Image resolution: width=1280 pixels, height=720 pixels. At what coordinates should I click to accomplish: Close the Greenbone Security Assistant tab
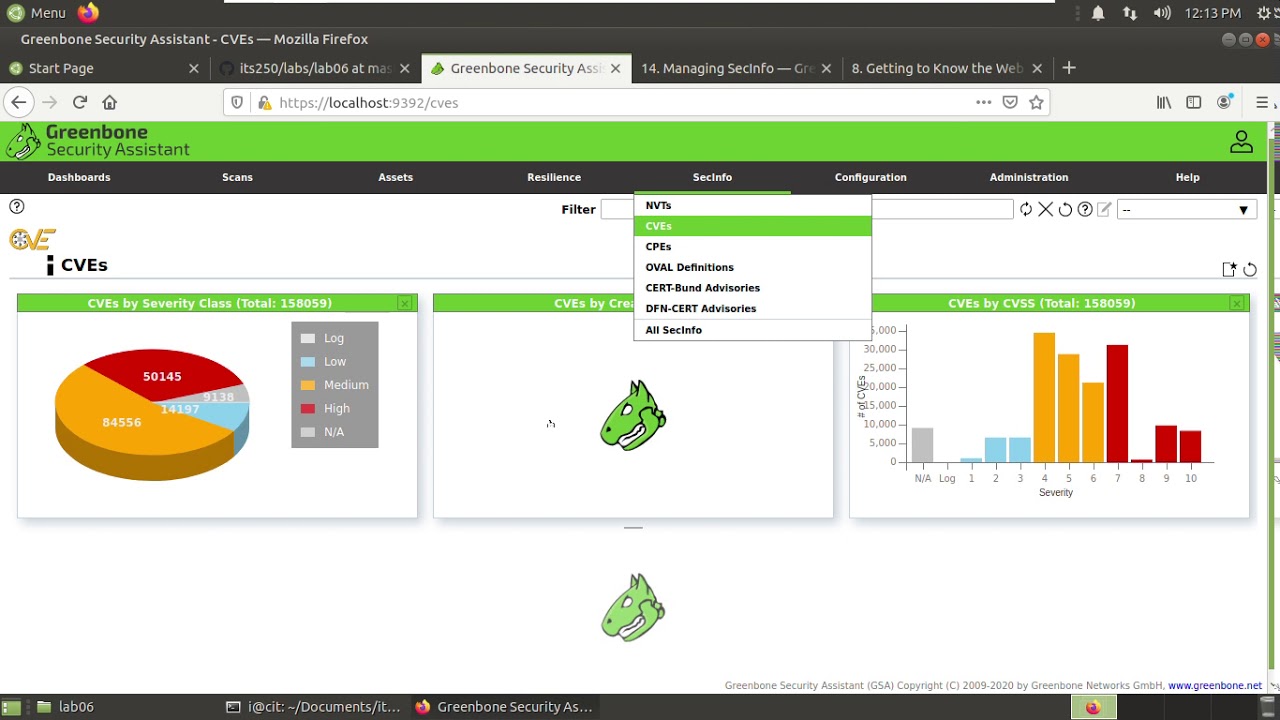615,68
